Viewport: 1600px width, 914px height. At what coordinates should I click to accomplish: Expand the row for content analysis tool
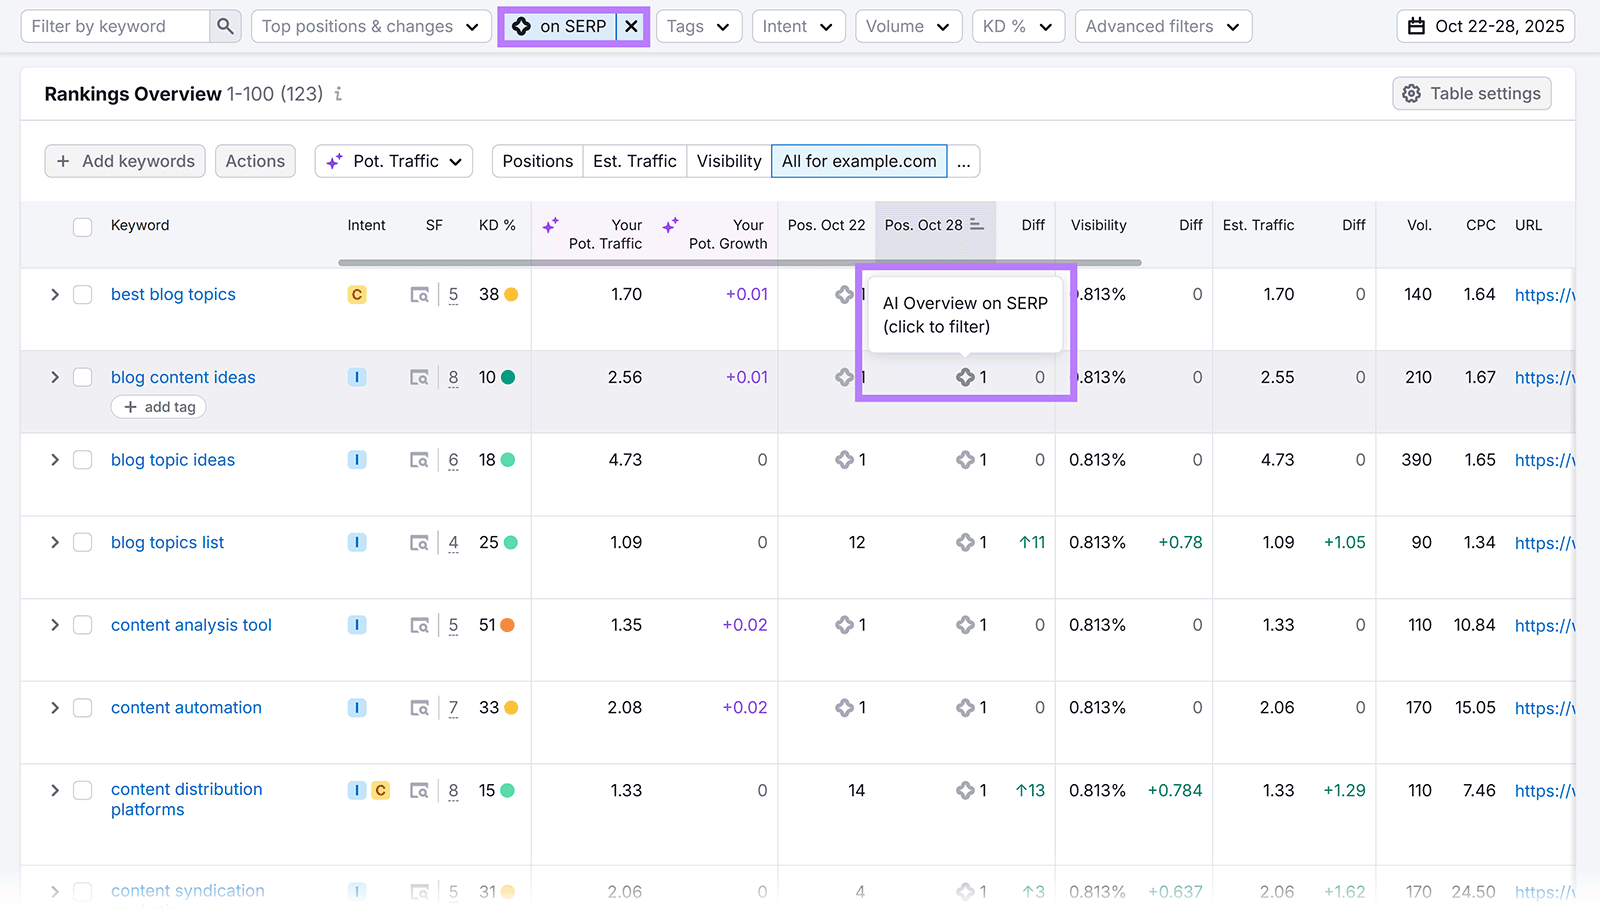[55, 624]
